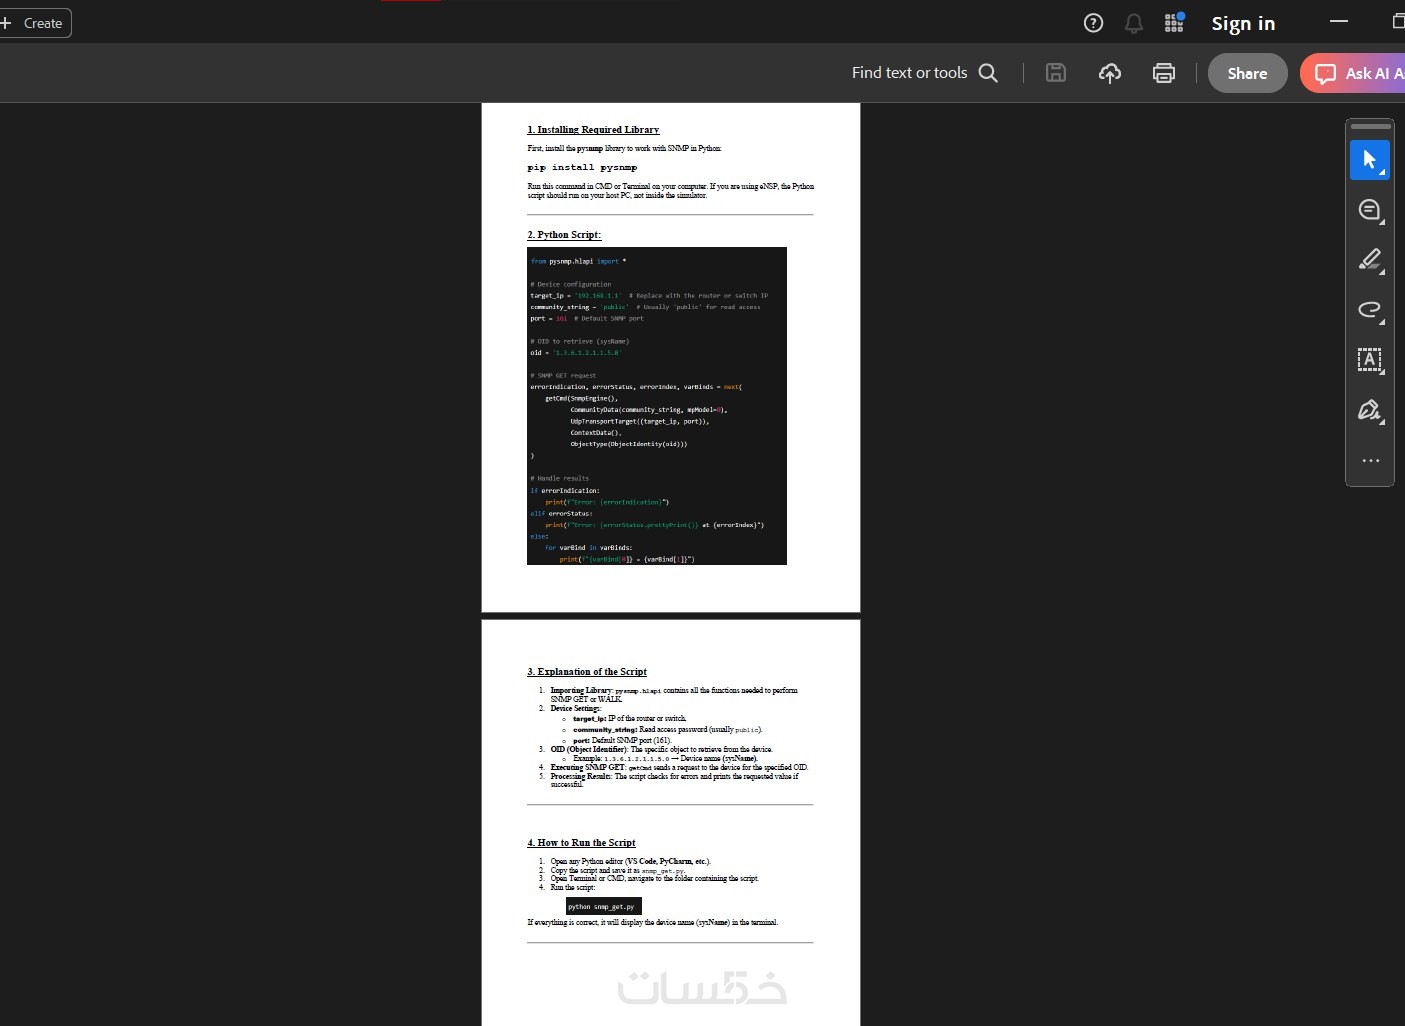Click the "python snmp_get.py" code snippet

pos(603,907)
